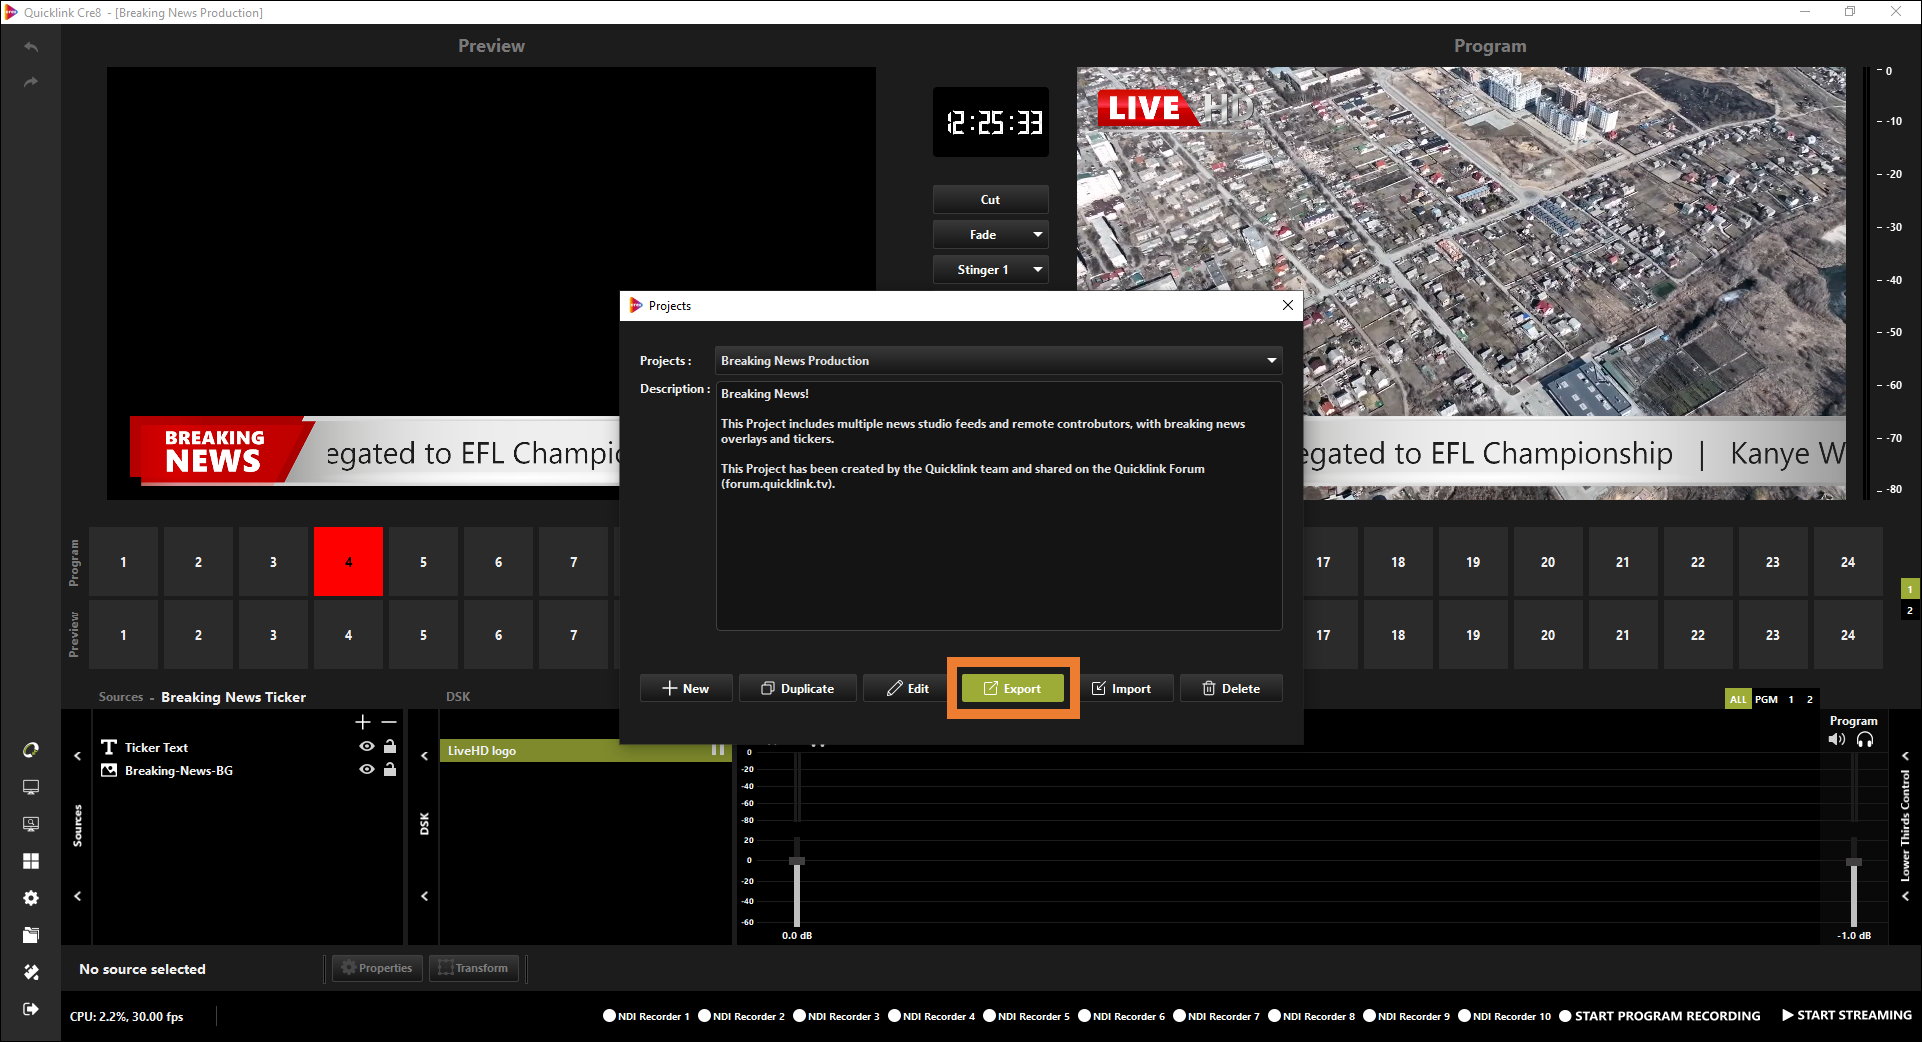Image resolution: width=1922 pixels, height=1042 pixels.
Task: Add a new source with plus icon
Action: coord(363,722)
